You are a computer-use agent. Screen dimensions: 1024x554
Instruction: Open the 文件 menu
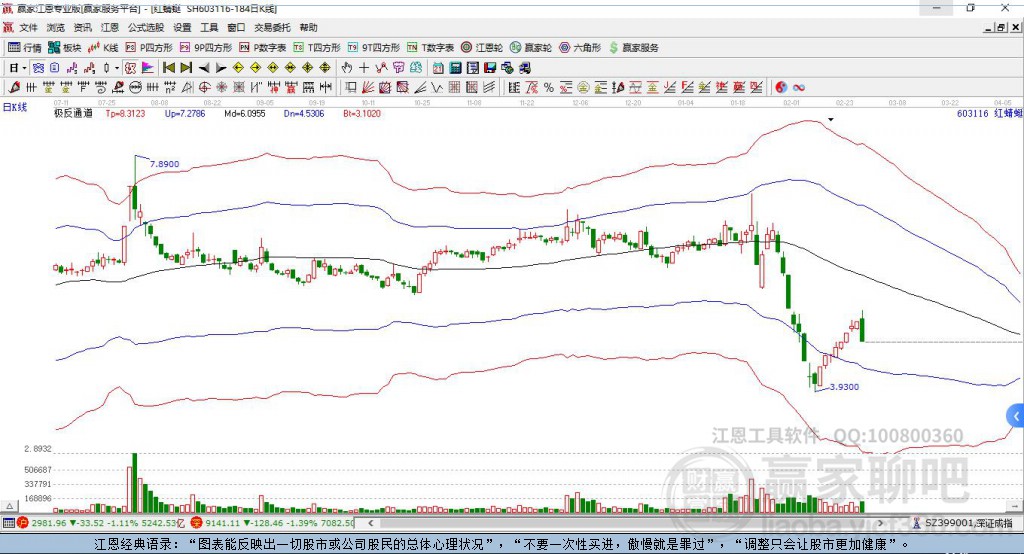pos(28,27)
